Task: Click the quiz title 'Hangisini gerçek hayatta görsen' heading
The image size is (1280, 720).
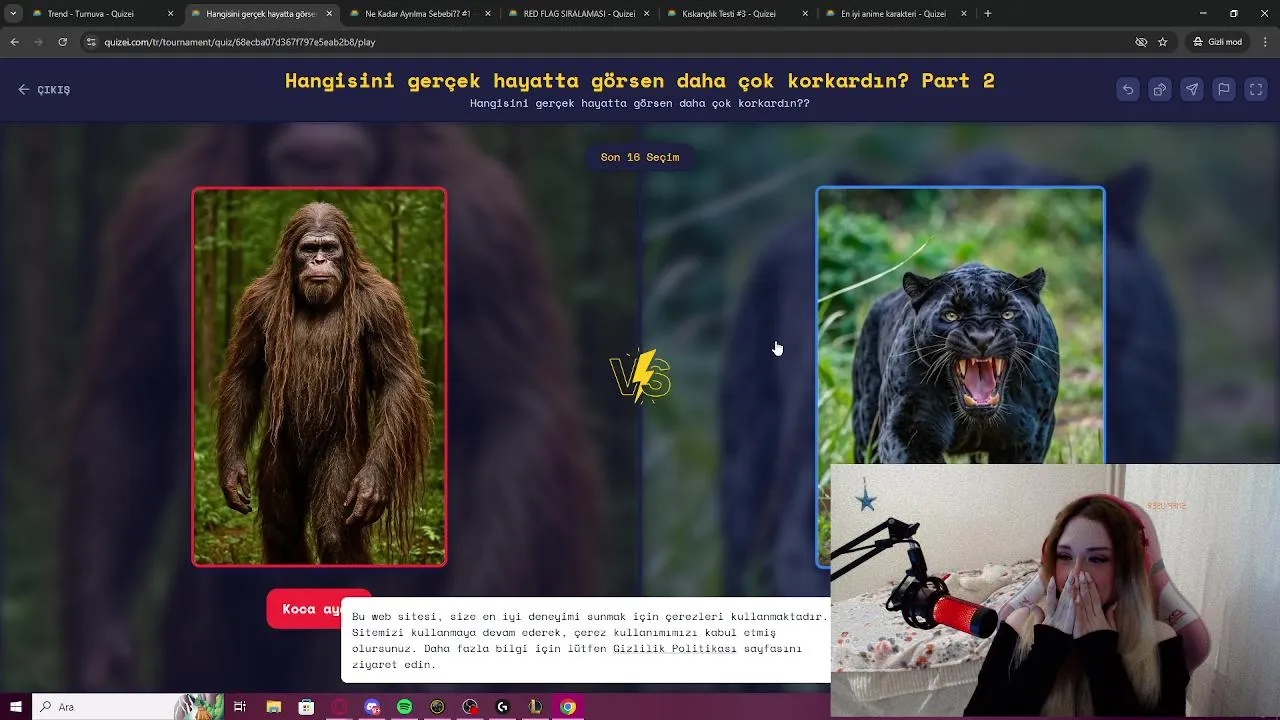Action: (640, 81)
